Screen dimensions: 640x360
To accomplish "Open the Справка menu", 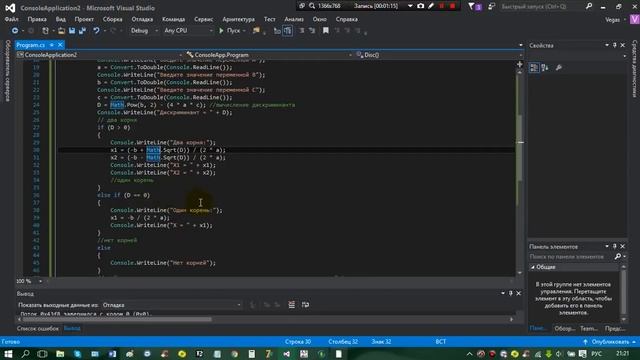I will coord(347,19).
